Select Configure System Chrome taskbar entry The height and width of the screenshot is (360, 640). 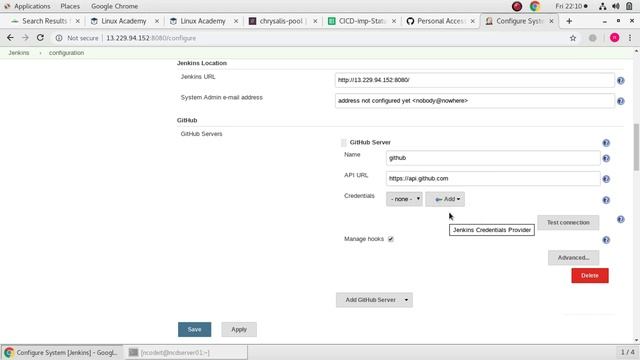pos(62,352)
